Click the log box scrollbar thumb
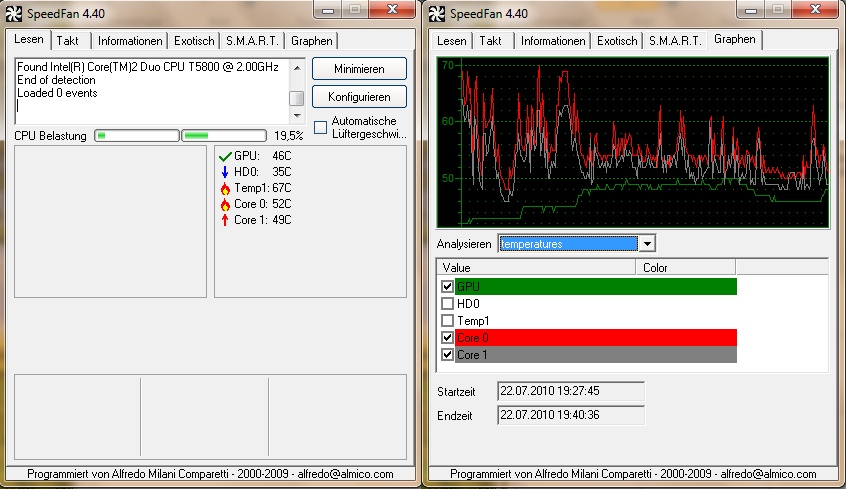This screenshot has width=846, height=489. coord(297,98)
